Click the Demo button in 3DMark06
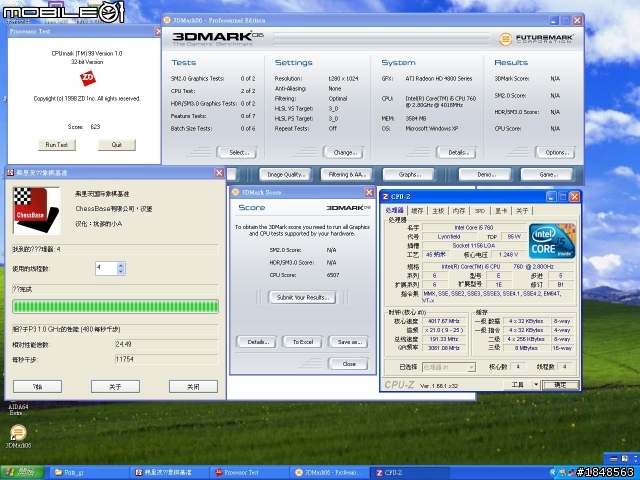The height and width of the screenshot is (480, 640). pyautogui.click(x=484, y=174)
